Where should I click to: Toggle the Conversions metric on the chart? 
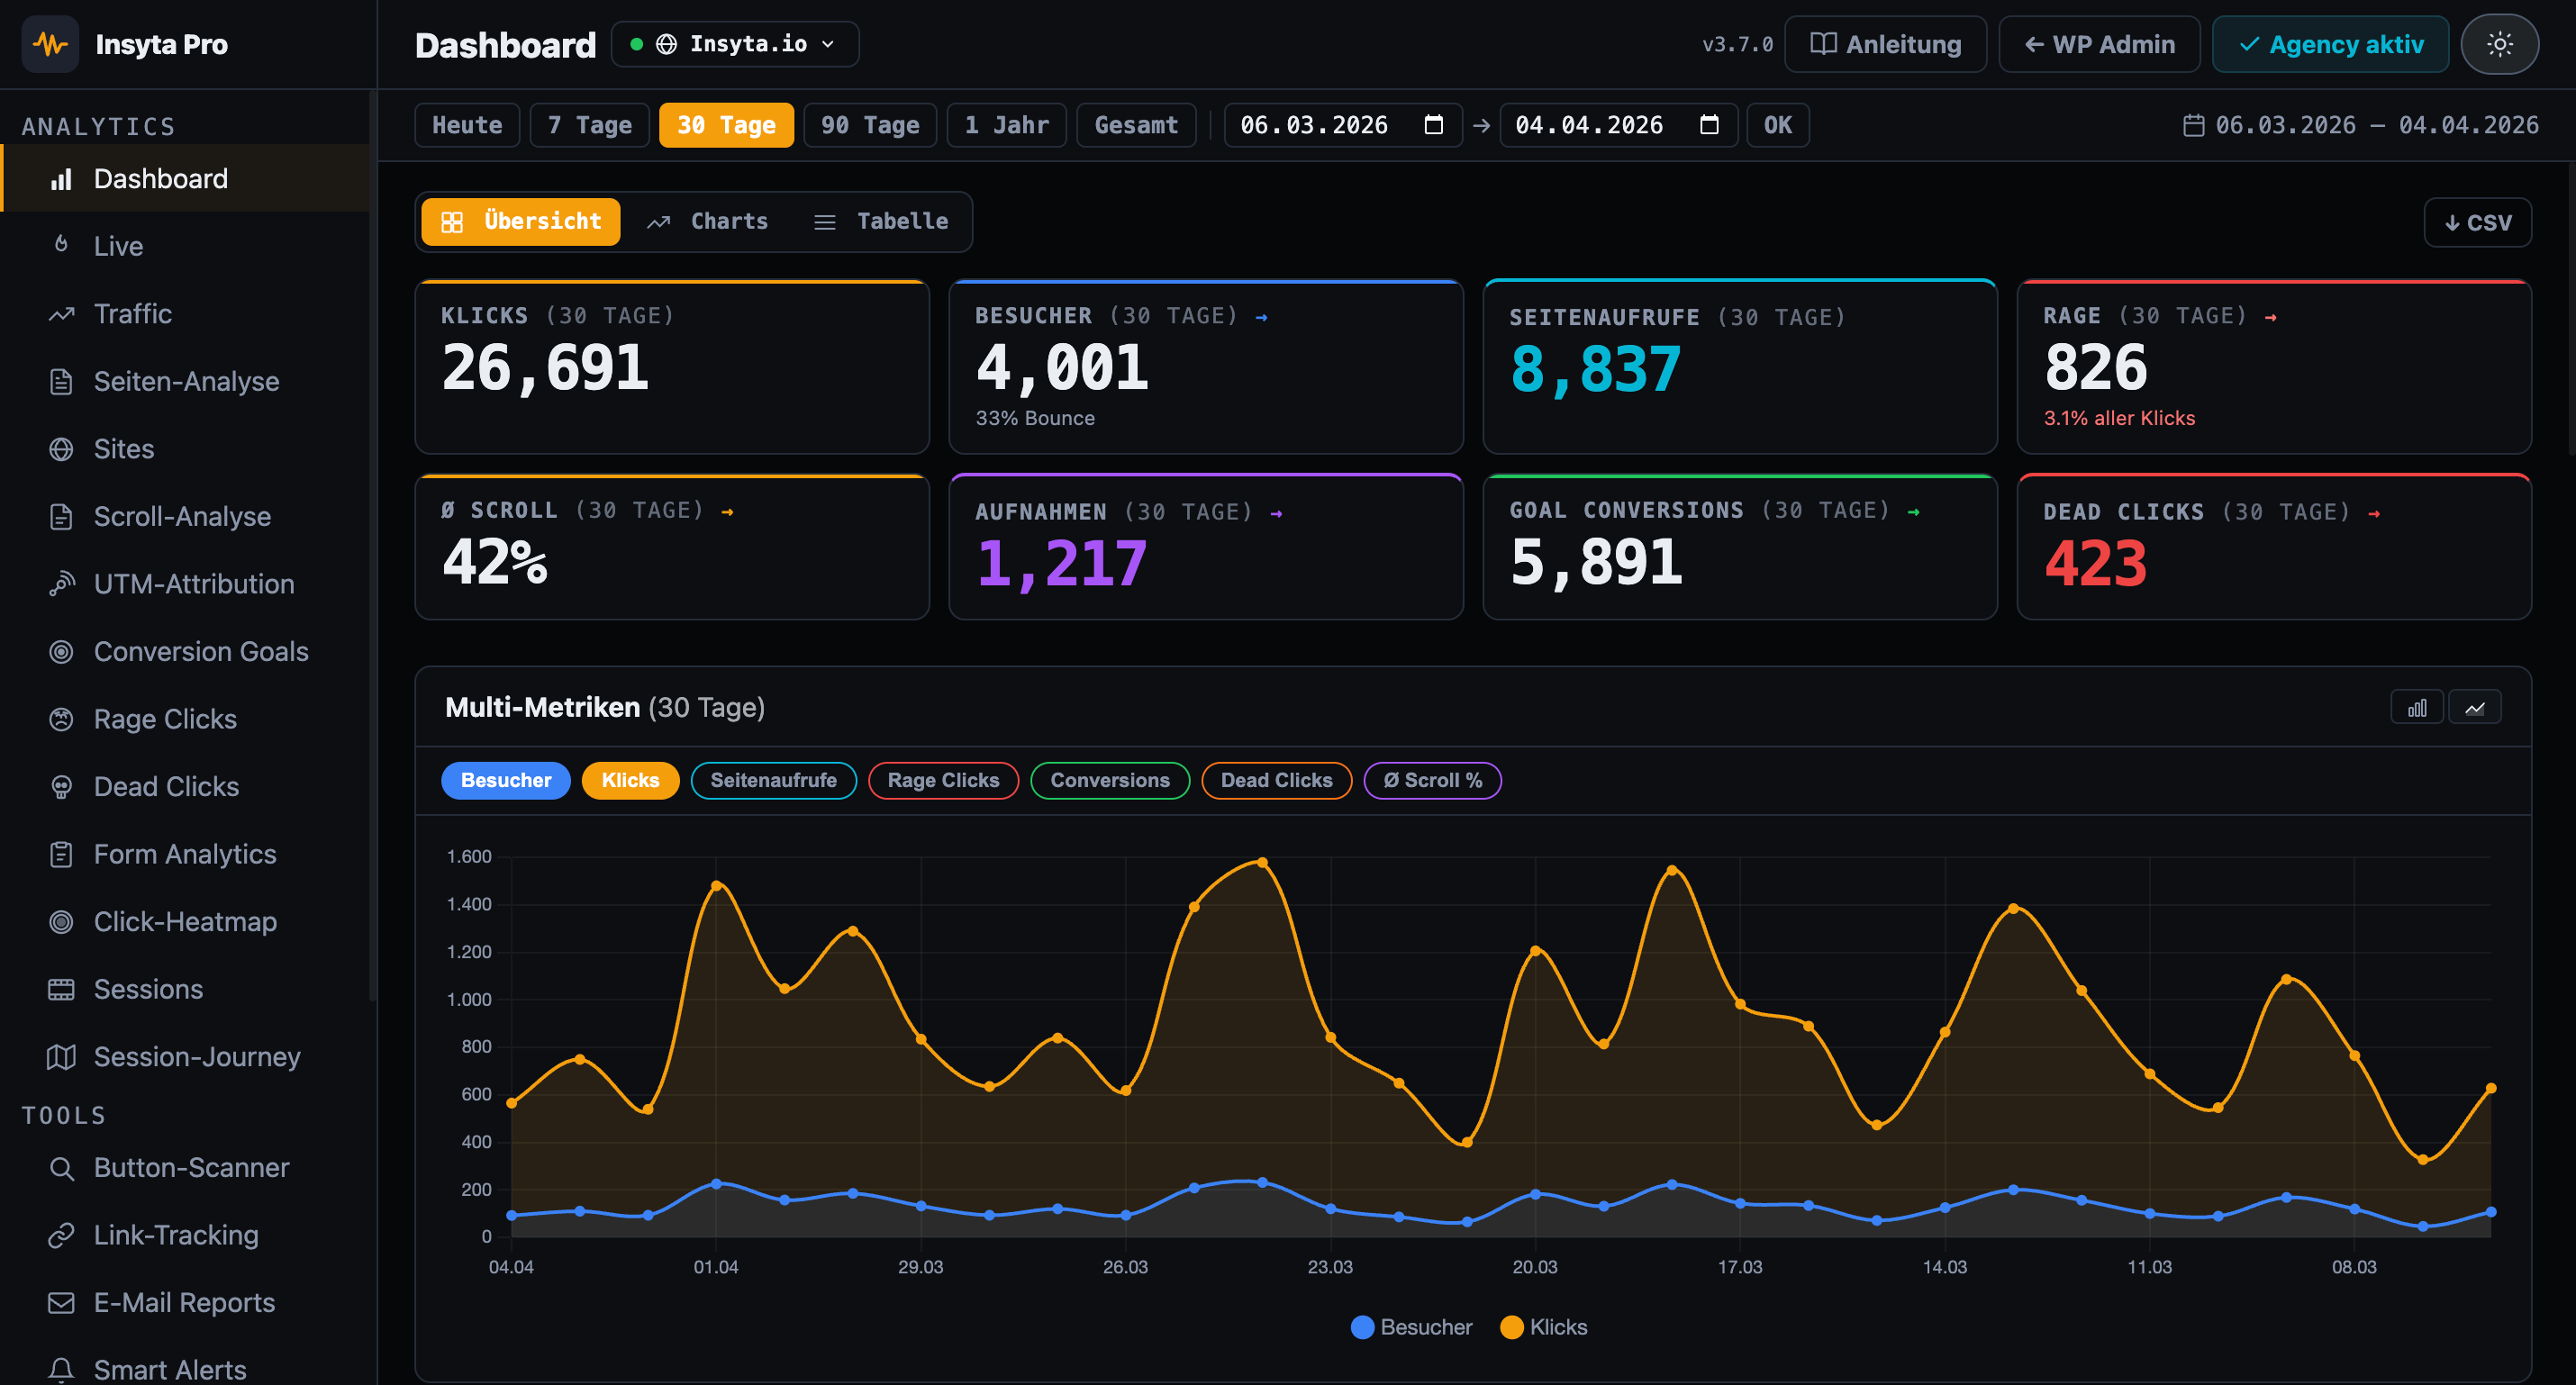click(1109, 780)
